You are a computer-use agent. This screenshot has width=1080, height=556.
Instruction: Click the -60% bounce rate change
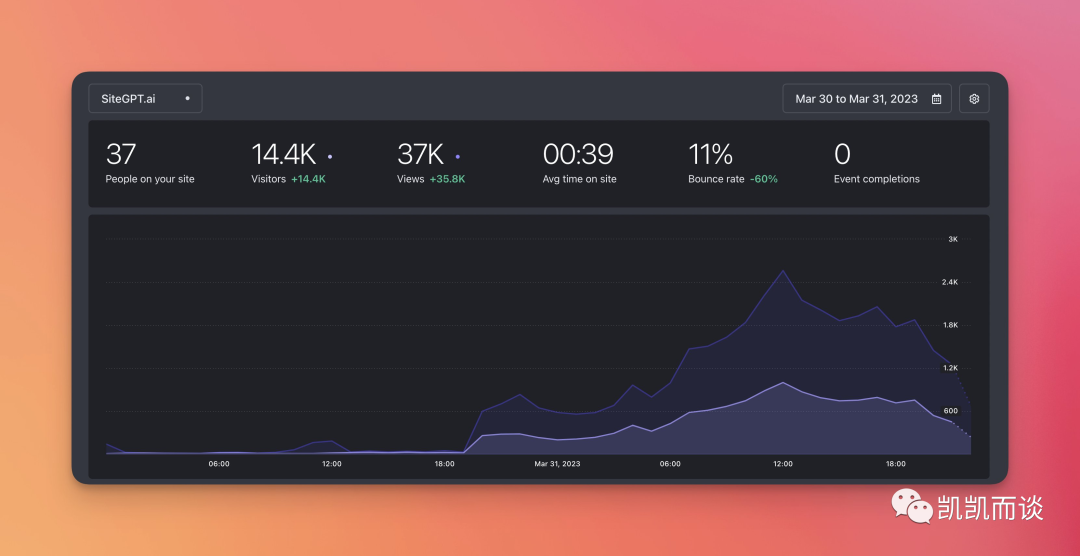coord(764,179)
